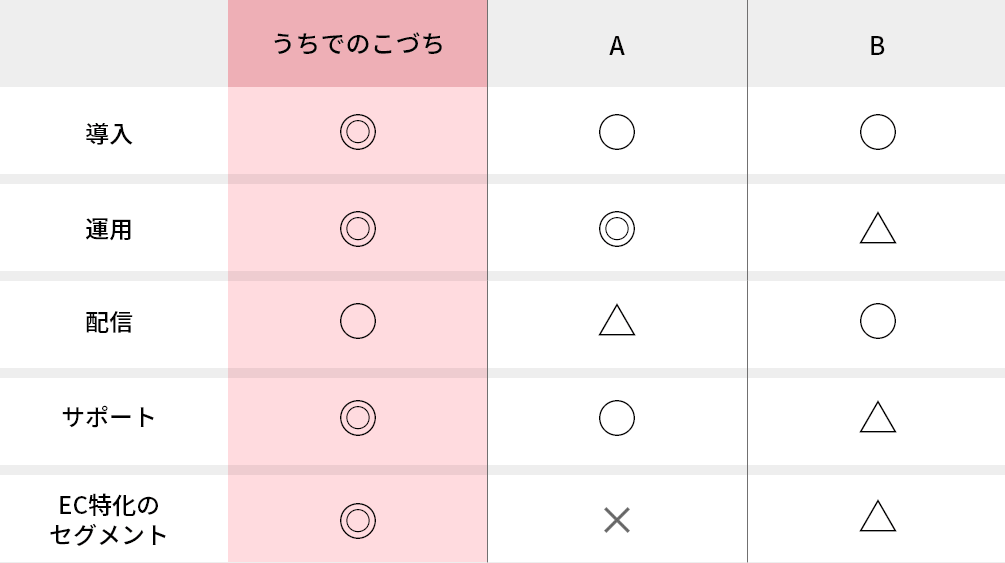Click the triangle in B's 運用 row

point(877,229)
